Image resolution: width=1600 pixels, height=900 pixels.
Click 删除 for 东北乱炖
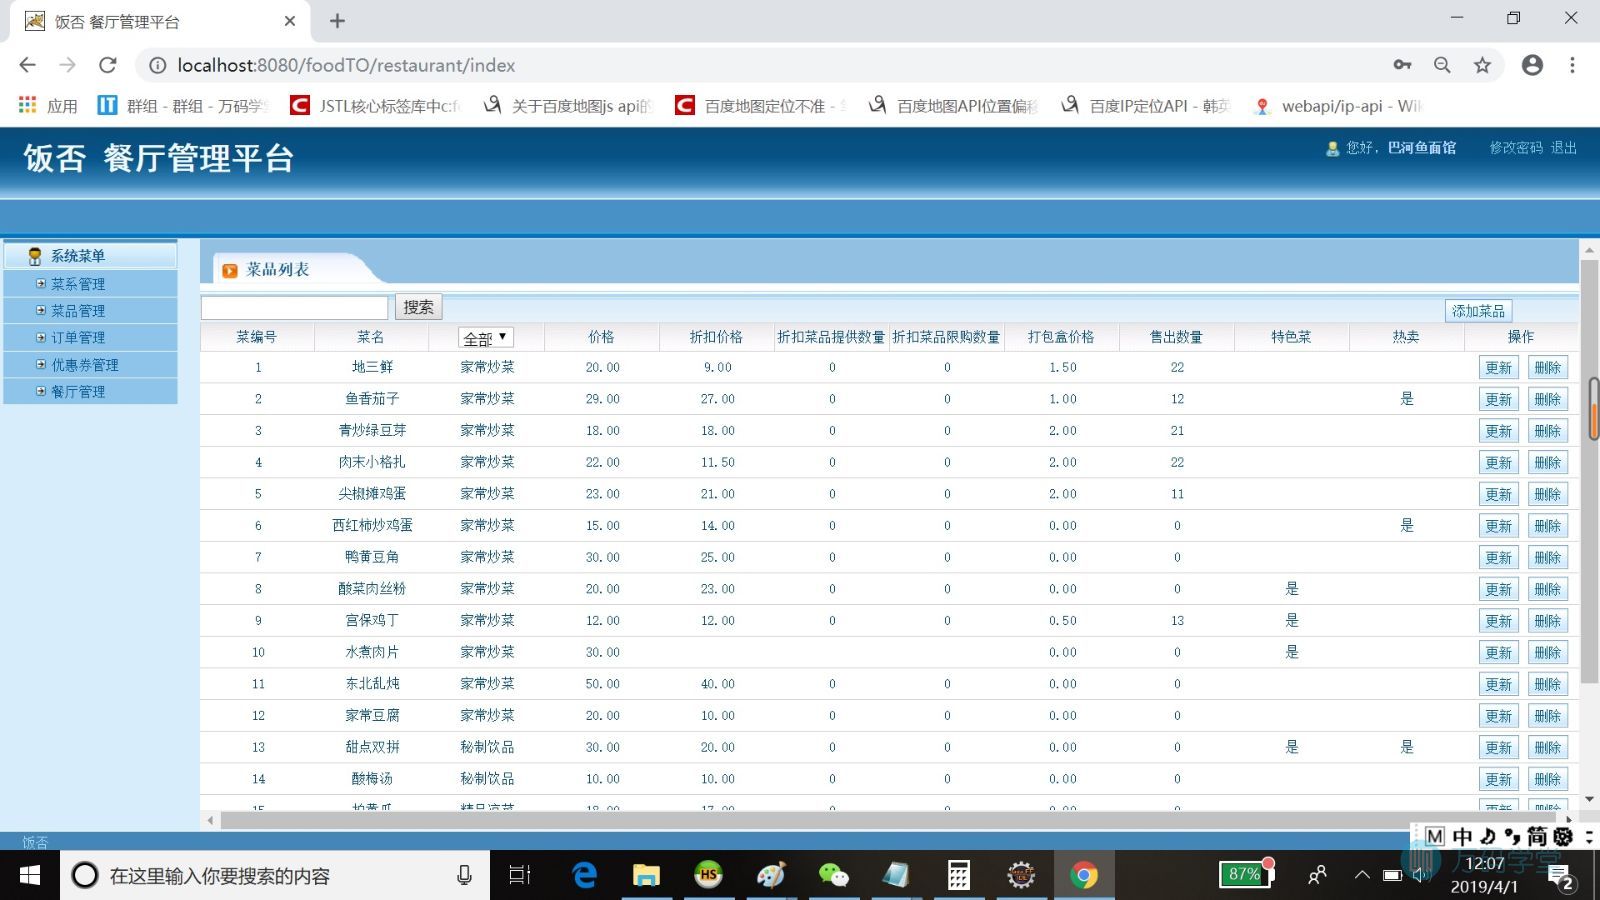pyautogui.click(x=1547, y=685)
